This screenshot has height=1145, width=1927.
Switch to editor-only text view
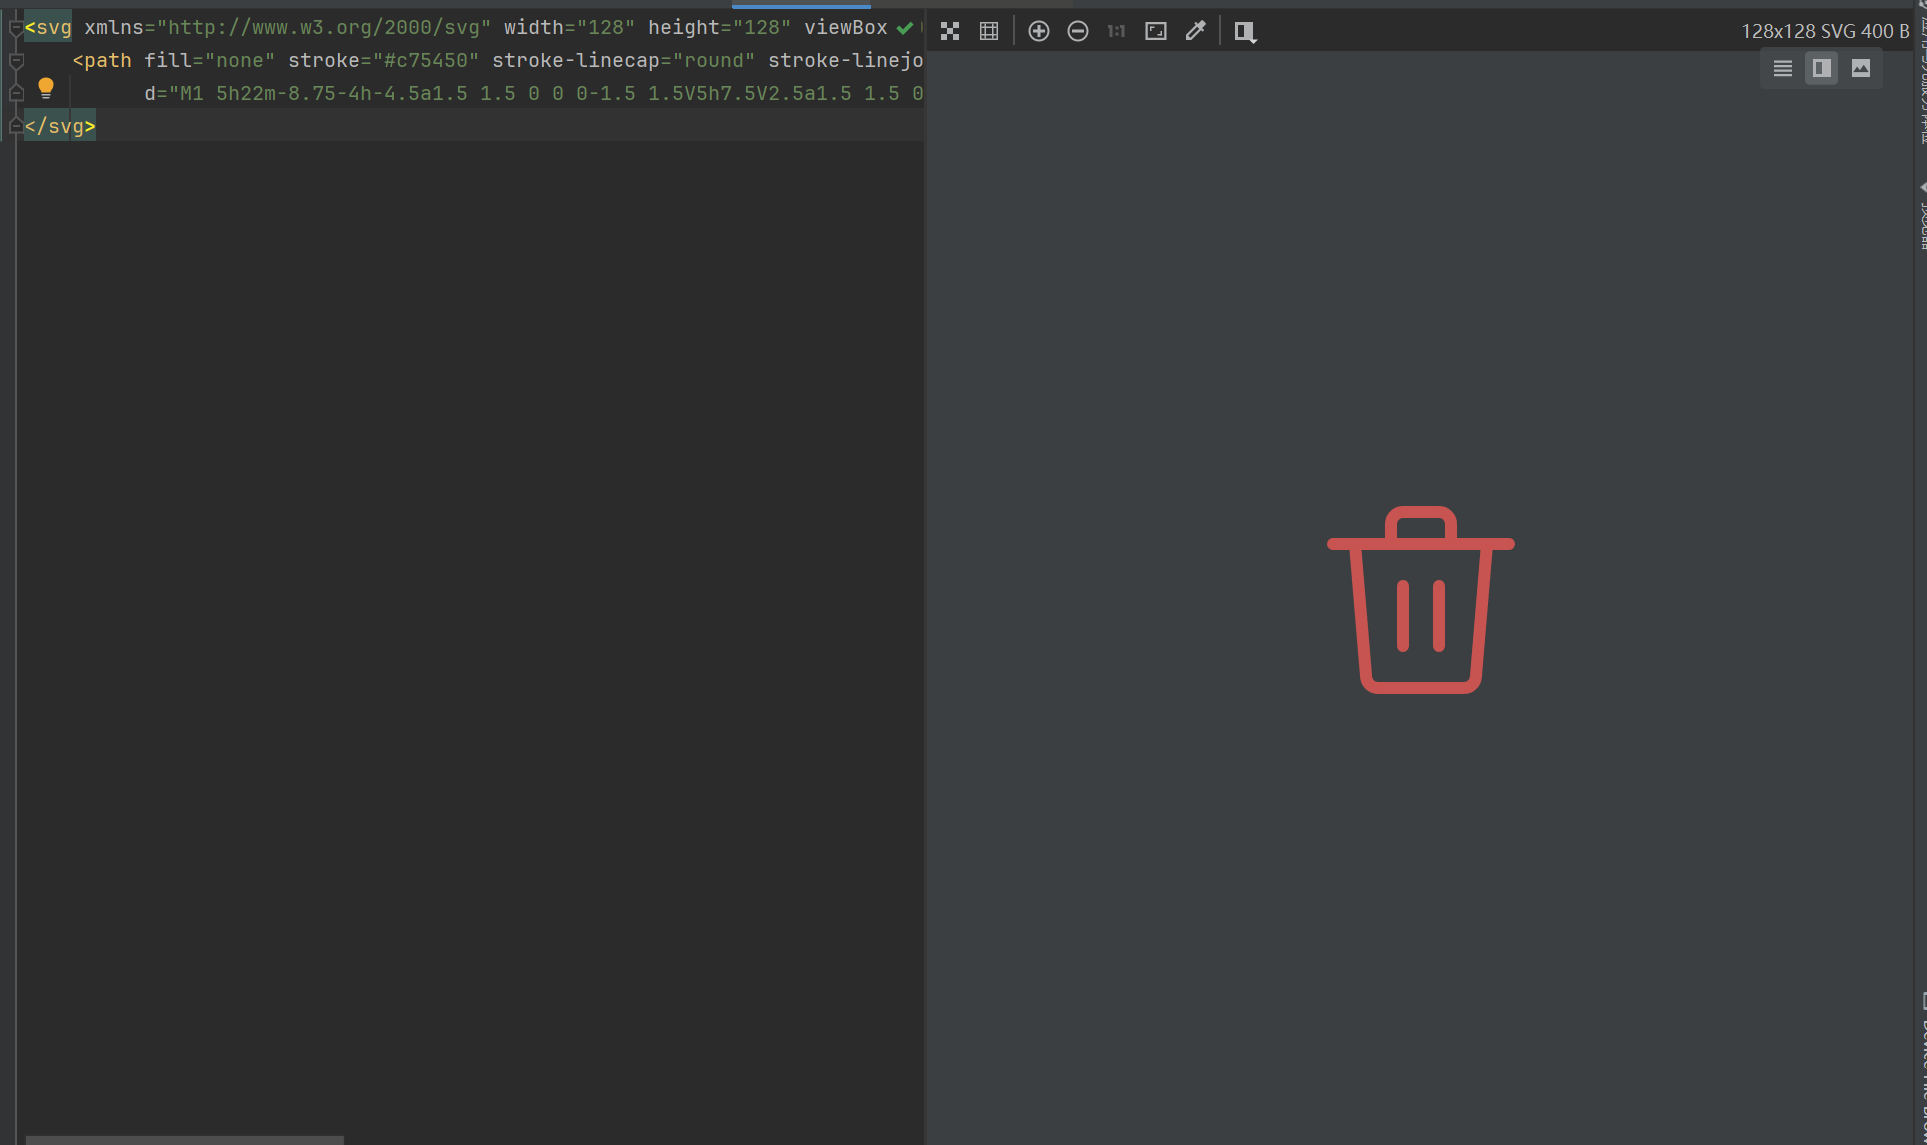1783,68
